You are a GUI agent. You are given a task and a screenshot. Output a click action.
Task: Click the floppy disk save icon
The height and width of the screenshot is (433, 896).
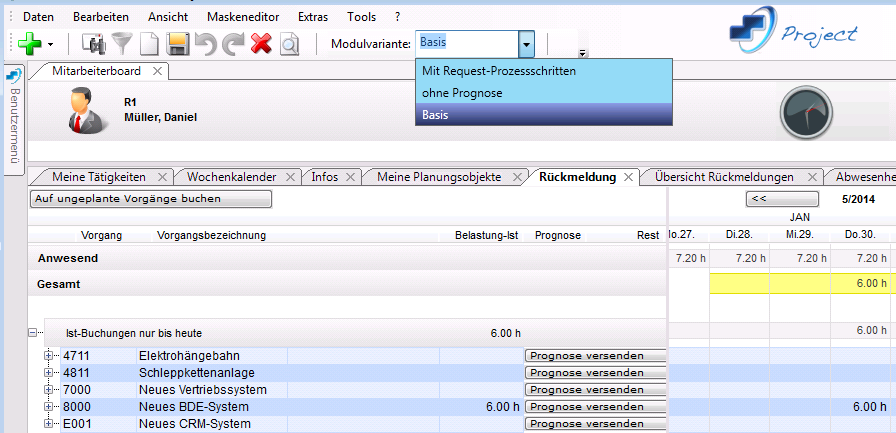pyautogui.click(x=178, y=44)
